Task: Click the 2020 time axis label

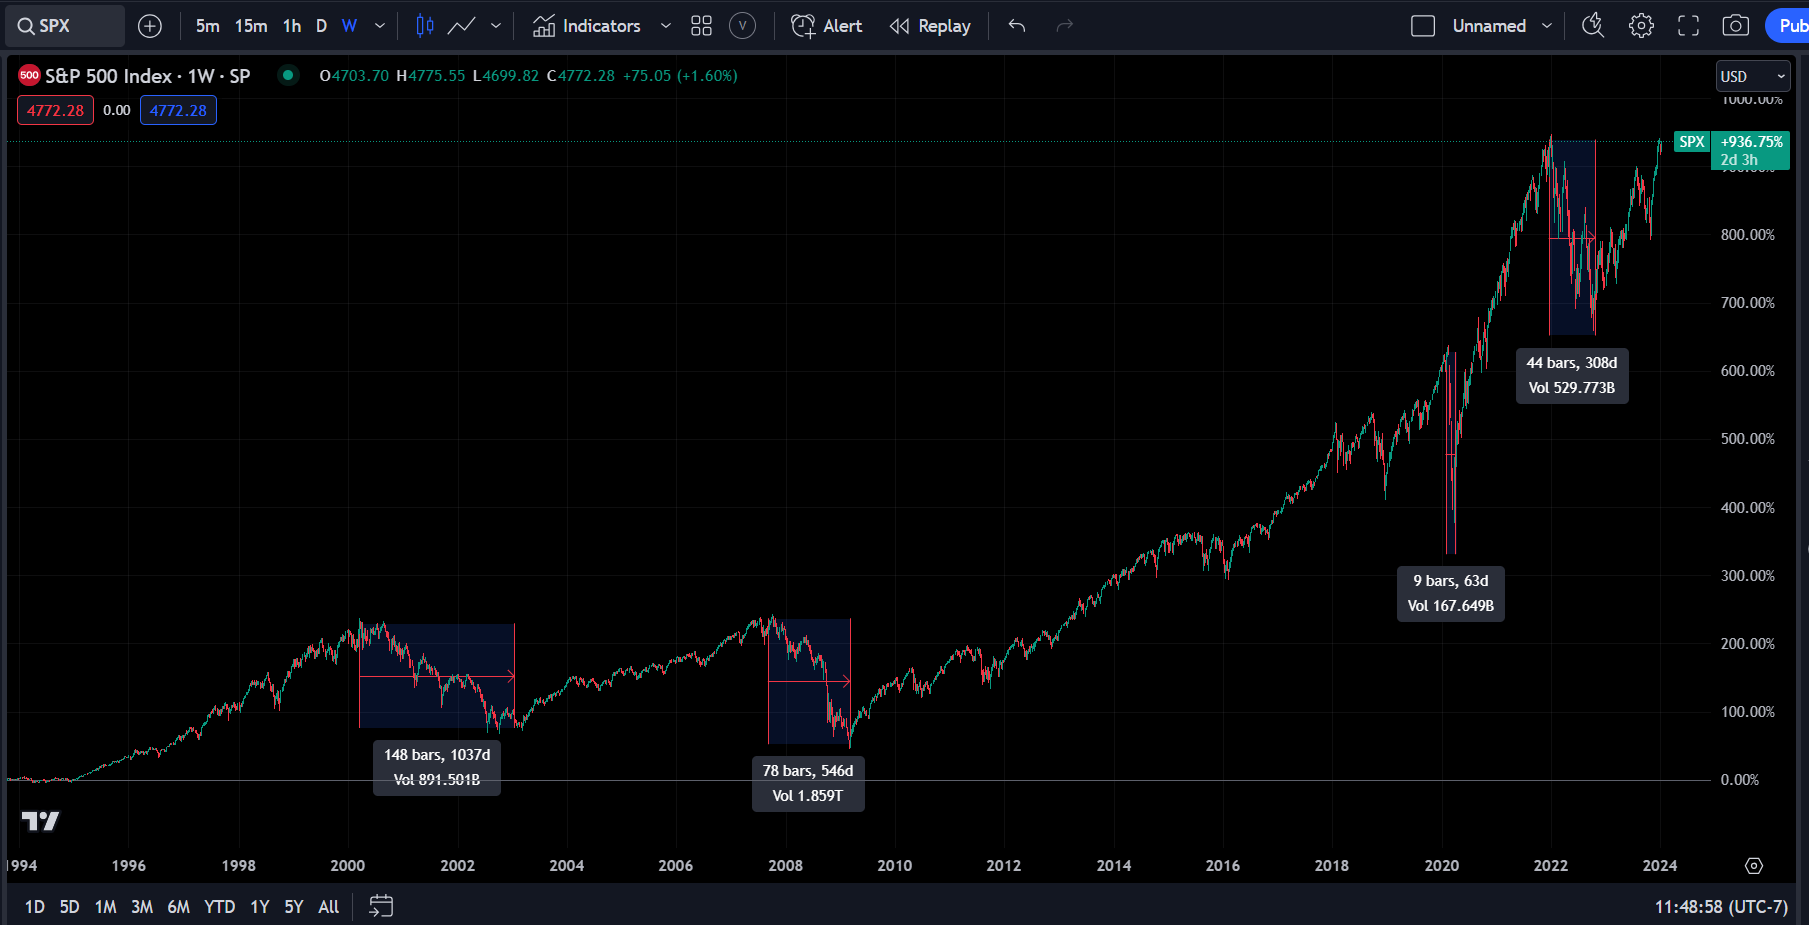Action: (1441, 866)
